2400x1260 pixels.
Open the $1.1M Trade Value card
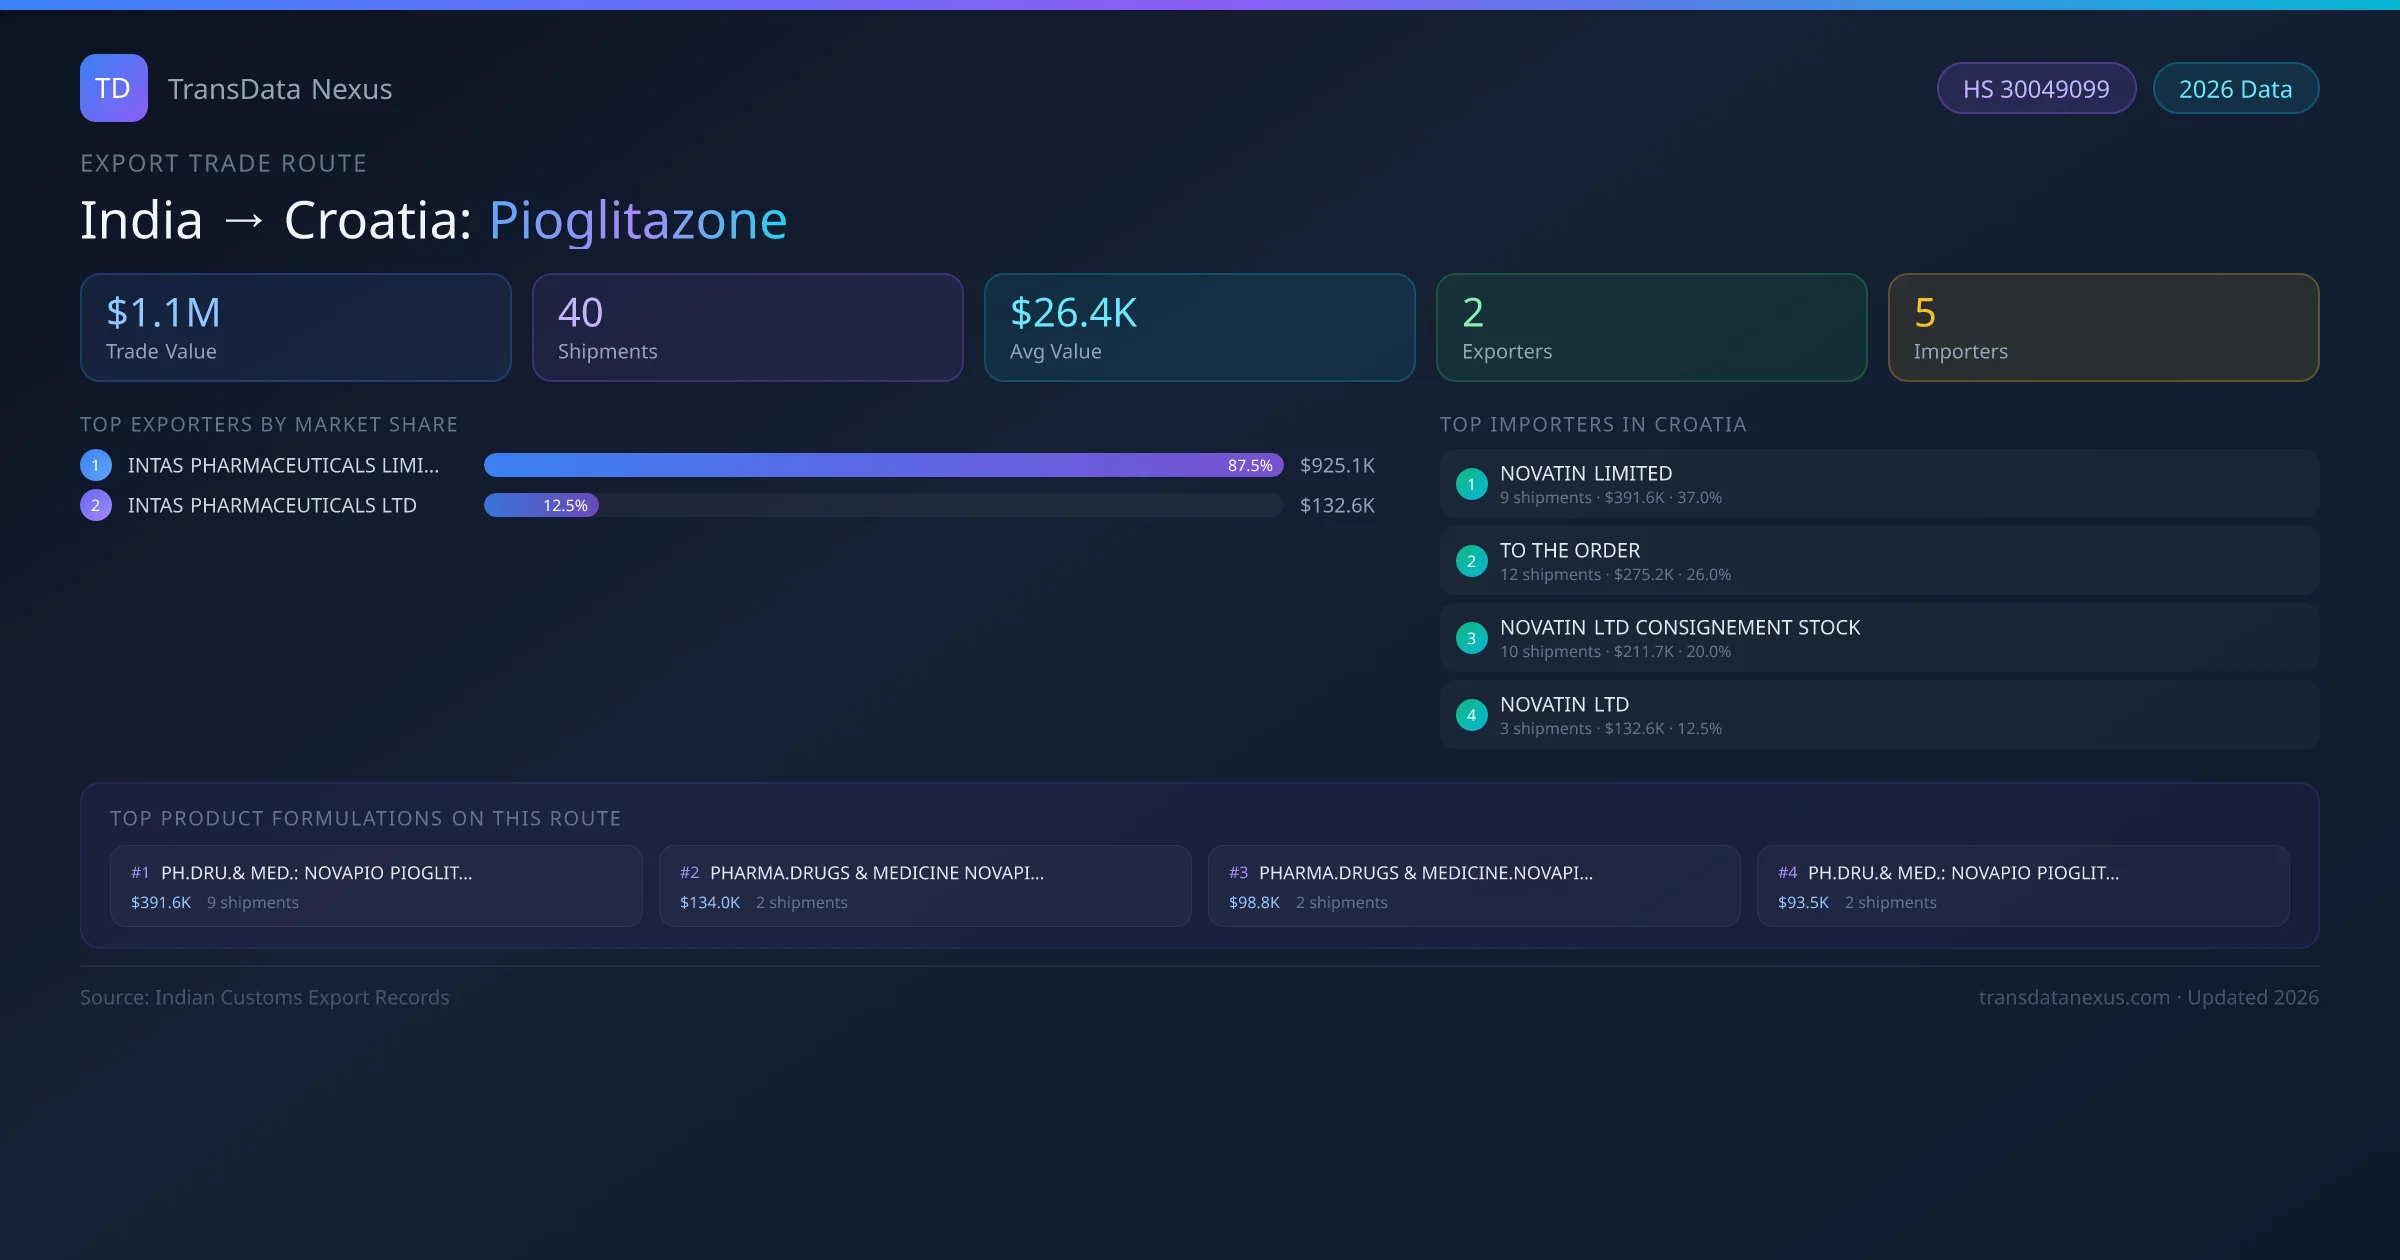pyautogui.click(x=295, y=327)
